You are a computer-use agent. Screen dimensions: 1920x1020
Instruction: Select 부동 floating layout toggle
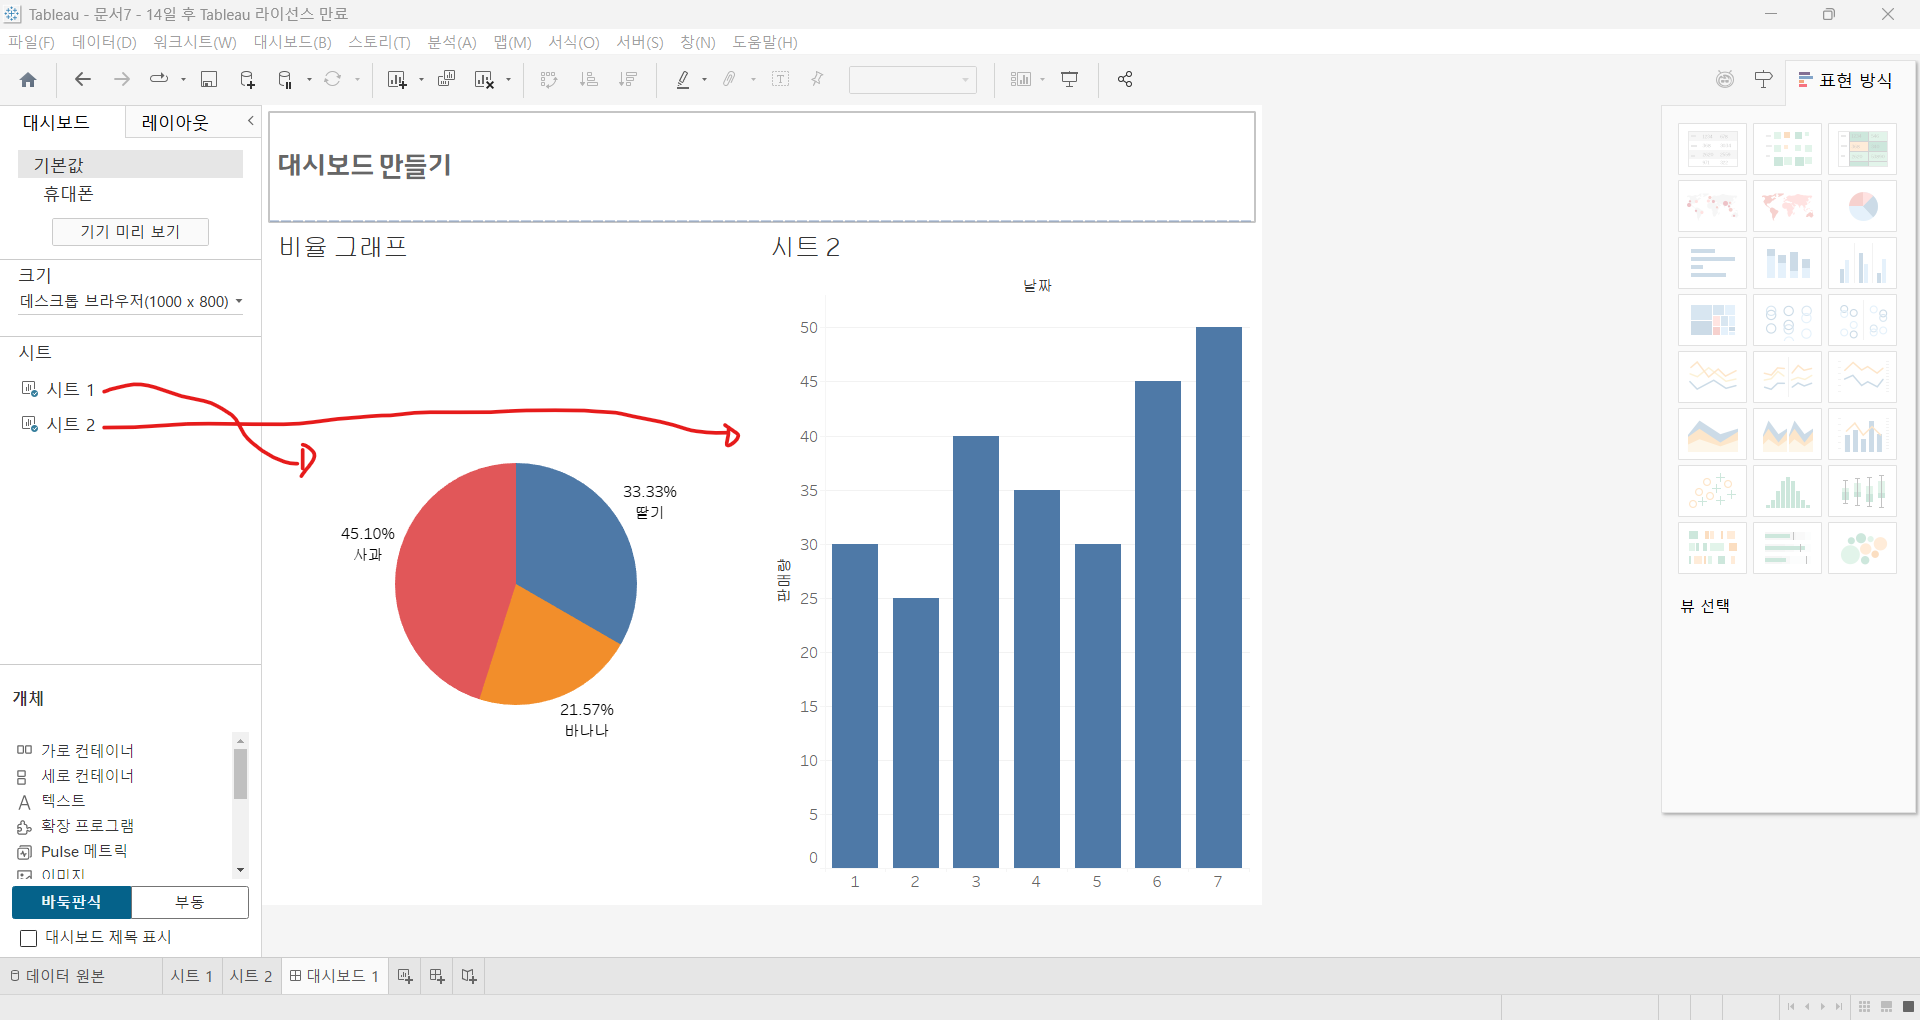[190, 902]
